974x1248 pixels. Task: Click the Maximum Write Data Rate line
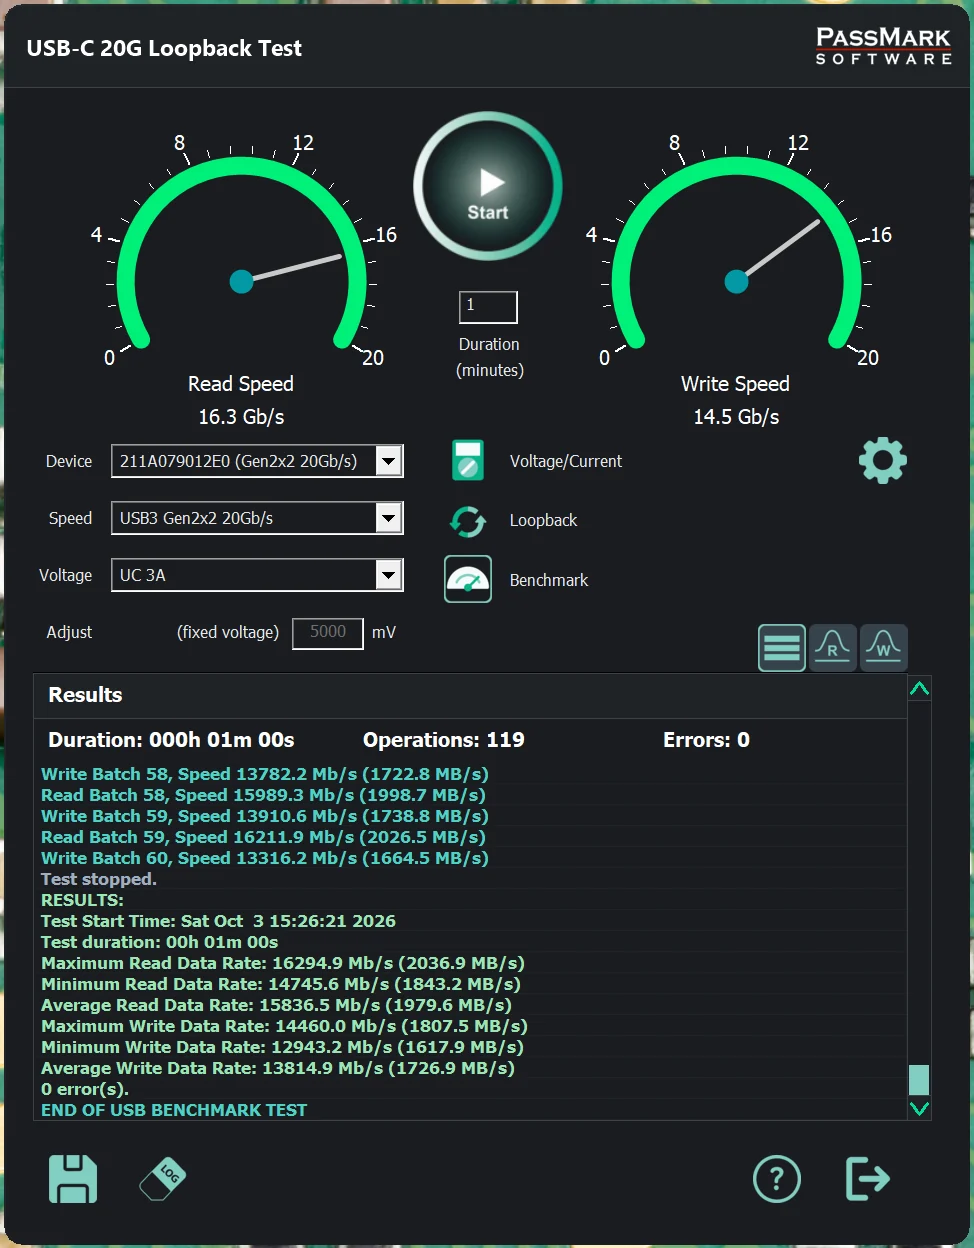tap(284, 1026)
